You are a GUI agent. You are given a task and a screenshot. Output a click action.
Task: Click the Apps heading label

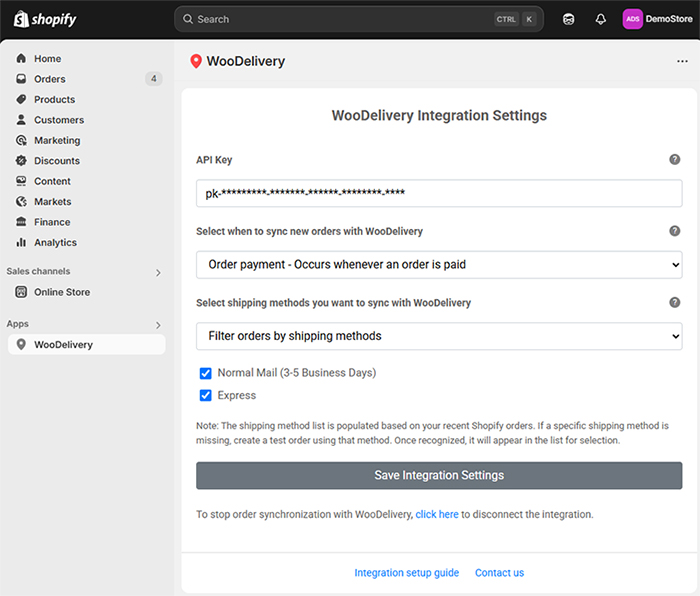click(x=17, y=324)
